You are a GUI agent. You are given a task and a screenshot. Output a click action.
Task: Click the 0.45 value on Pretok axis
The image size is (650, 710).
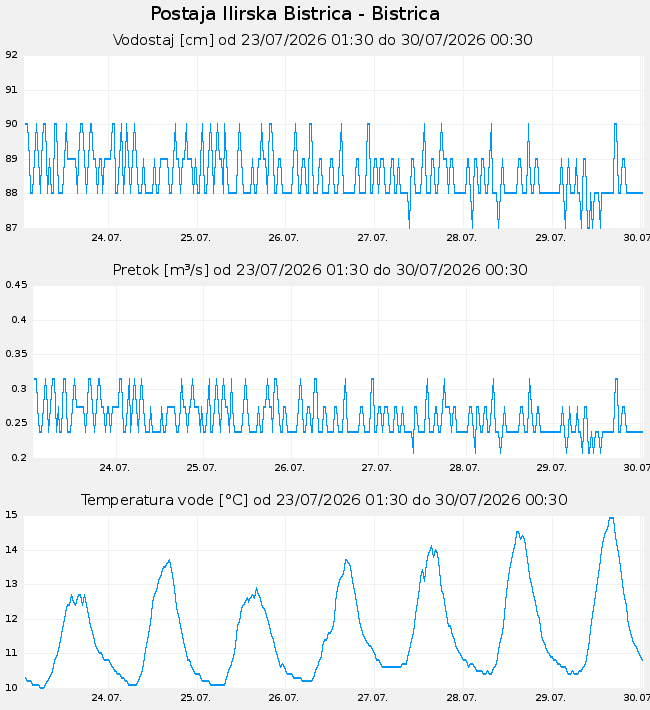click(16, 285)
